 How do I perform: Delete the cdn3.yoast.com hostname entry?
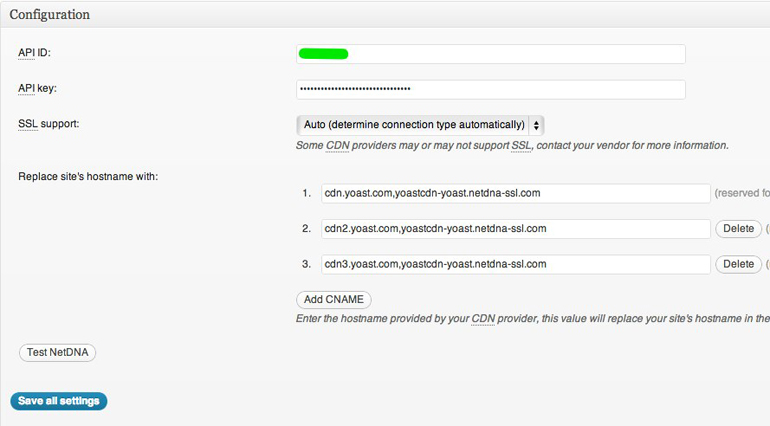coord(738,264)
